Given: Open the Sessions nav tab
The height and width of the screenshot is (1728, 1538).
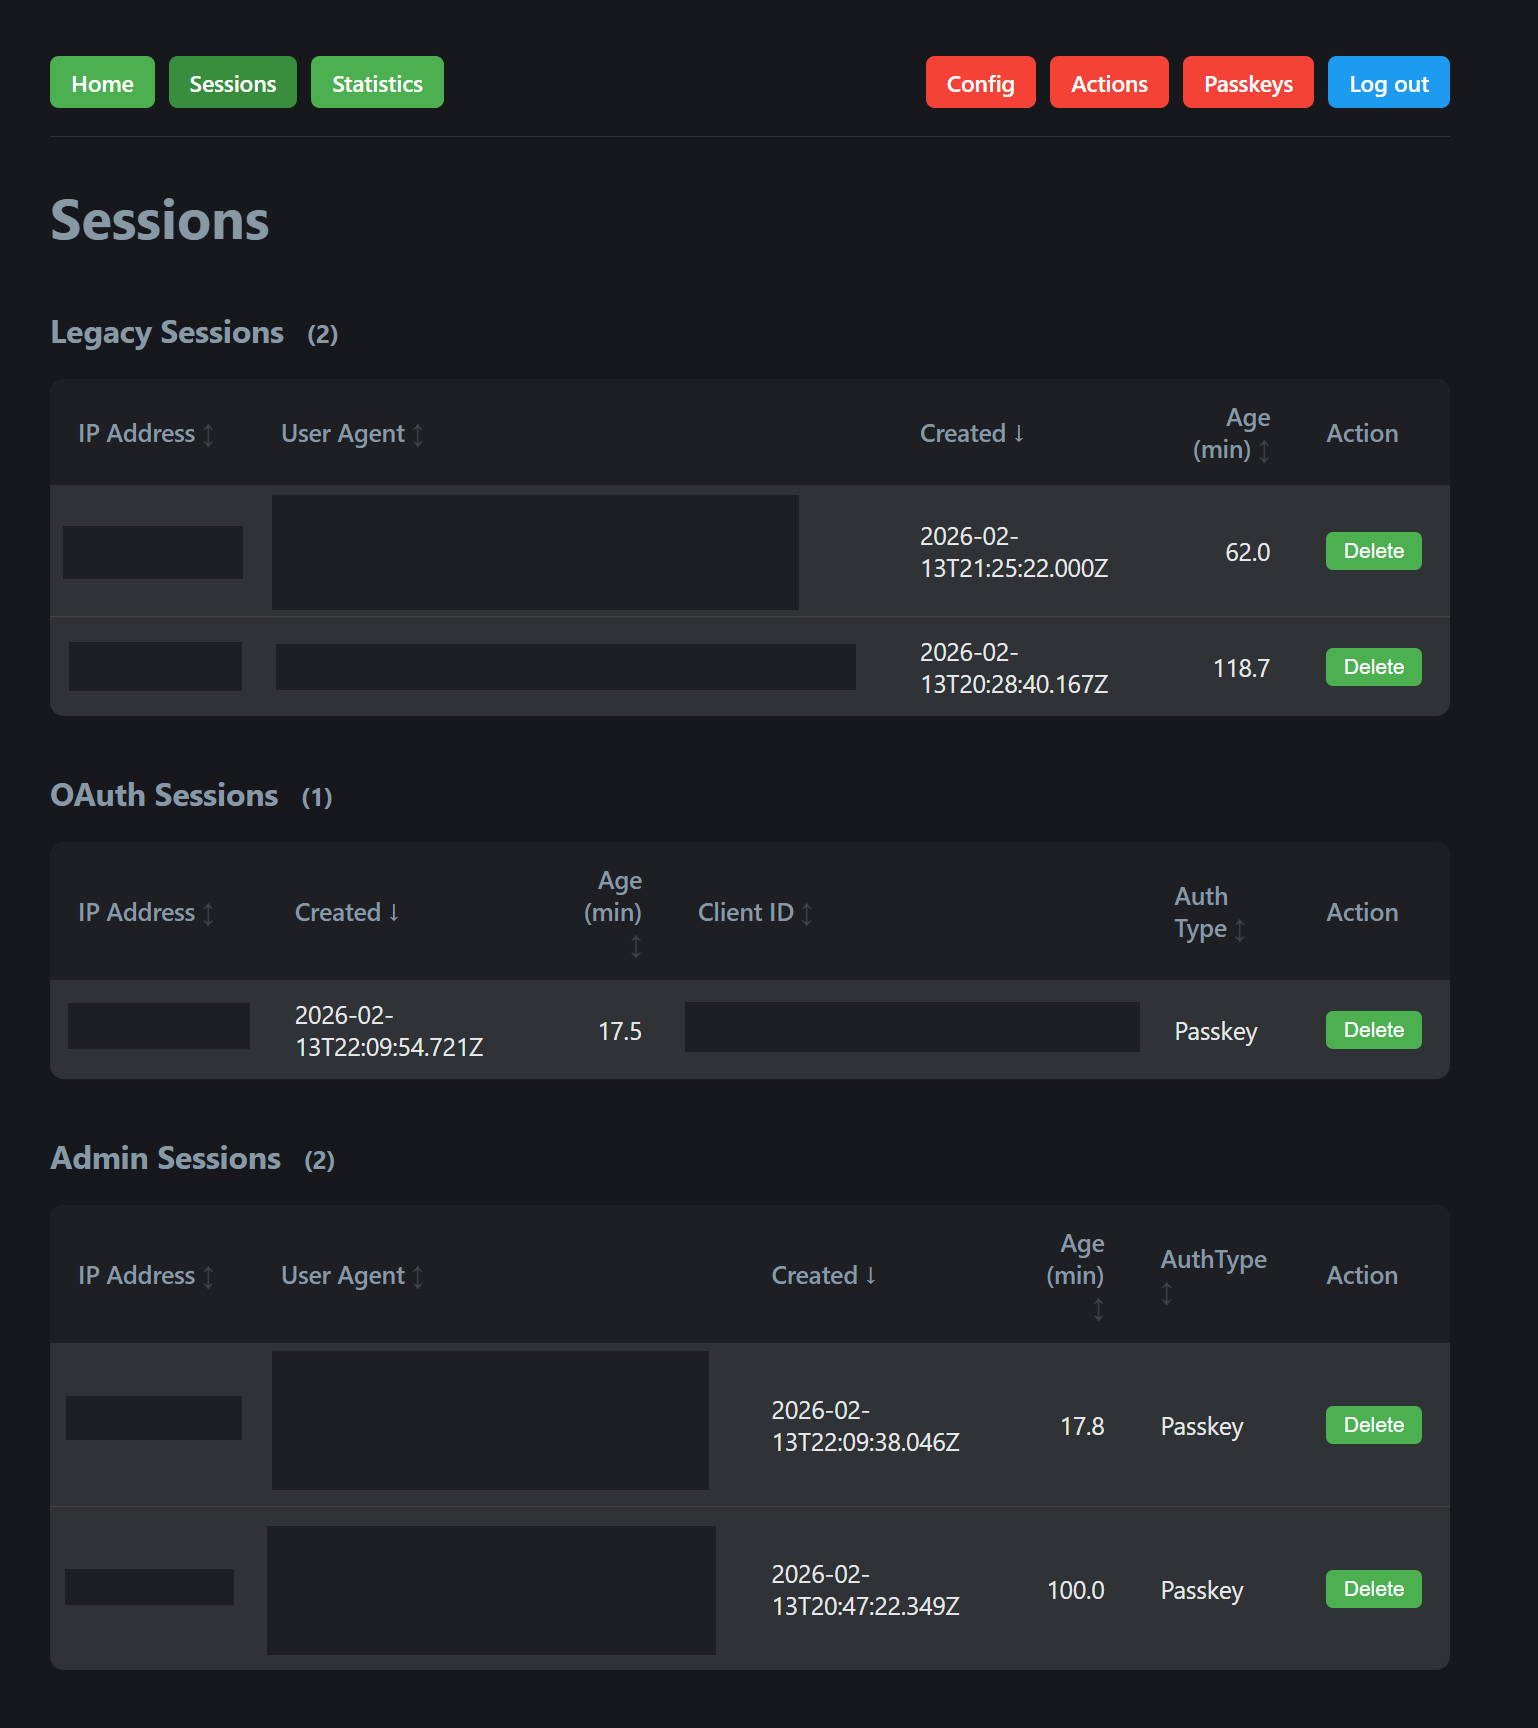Looking at the screenshot, I should pyautogui.click(x=232, y=83).
